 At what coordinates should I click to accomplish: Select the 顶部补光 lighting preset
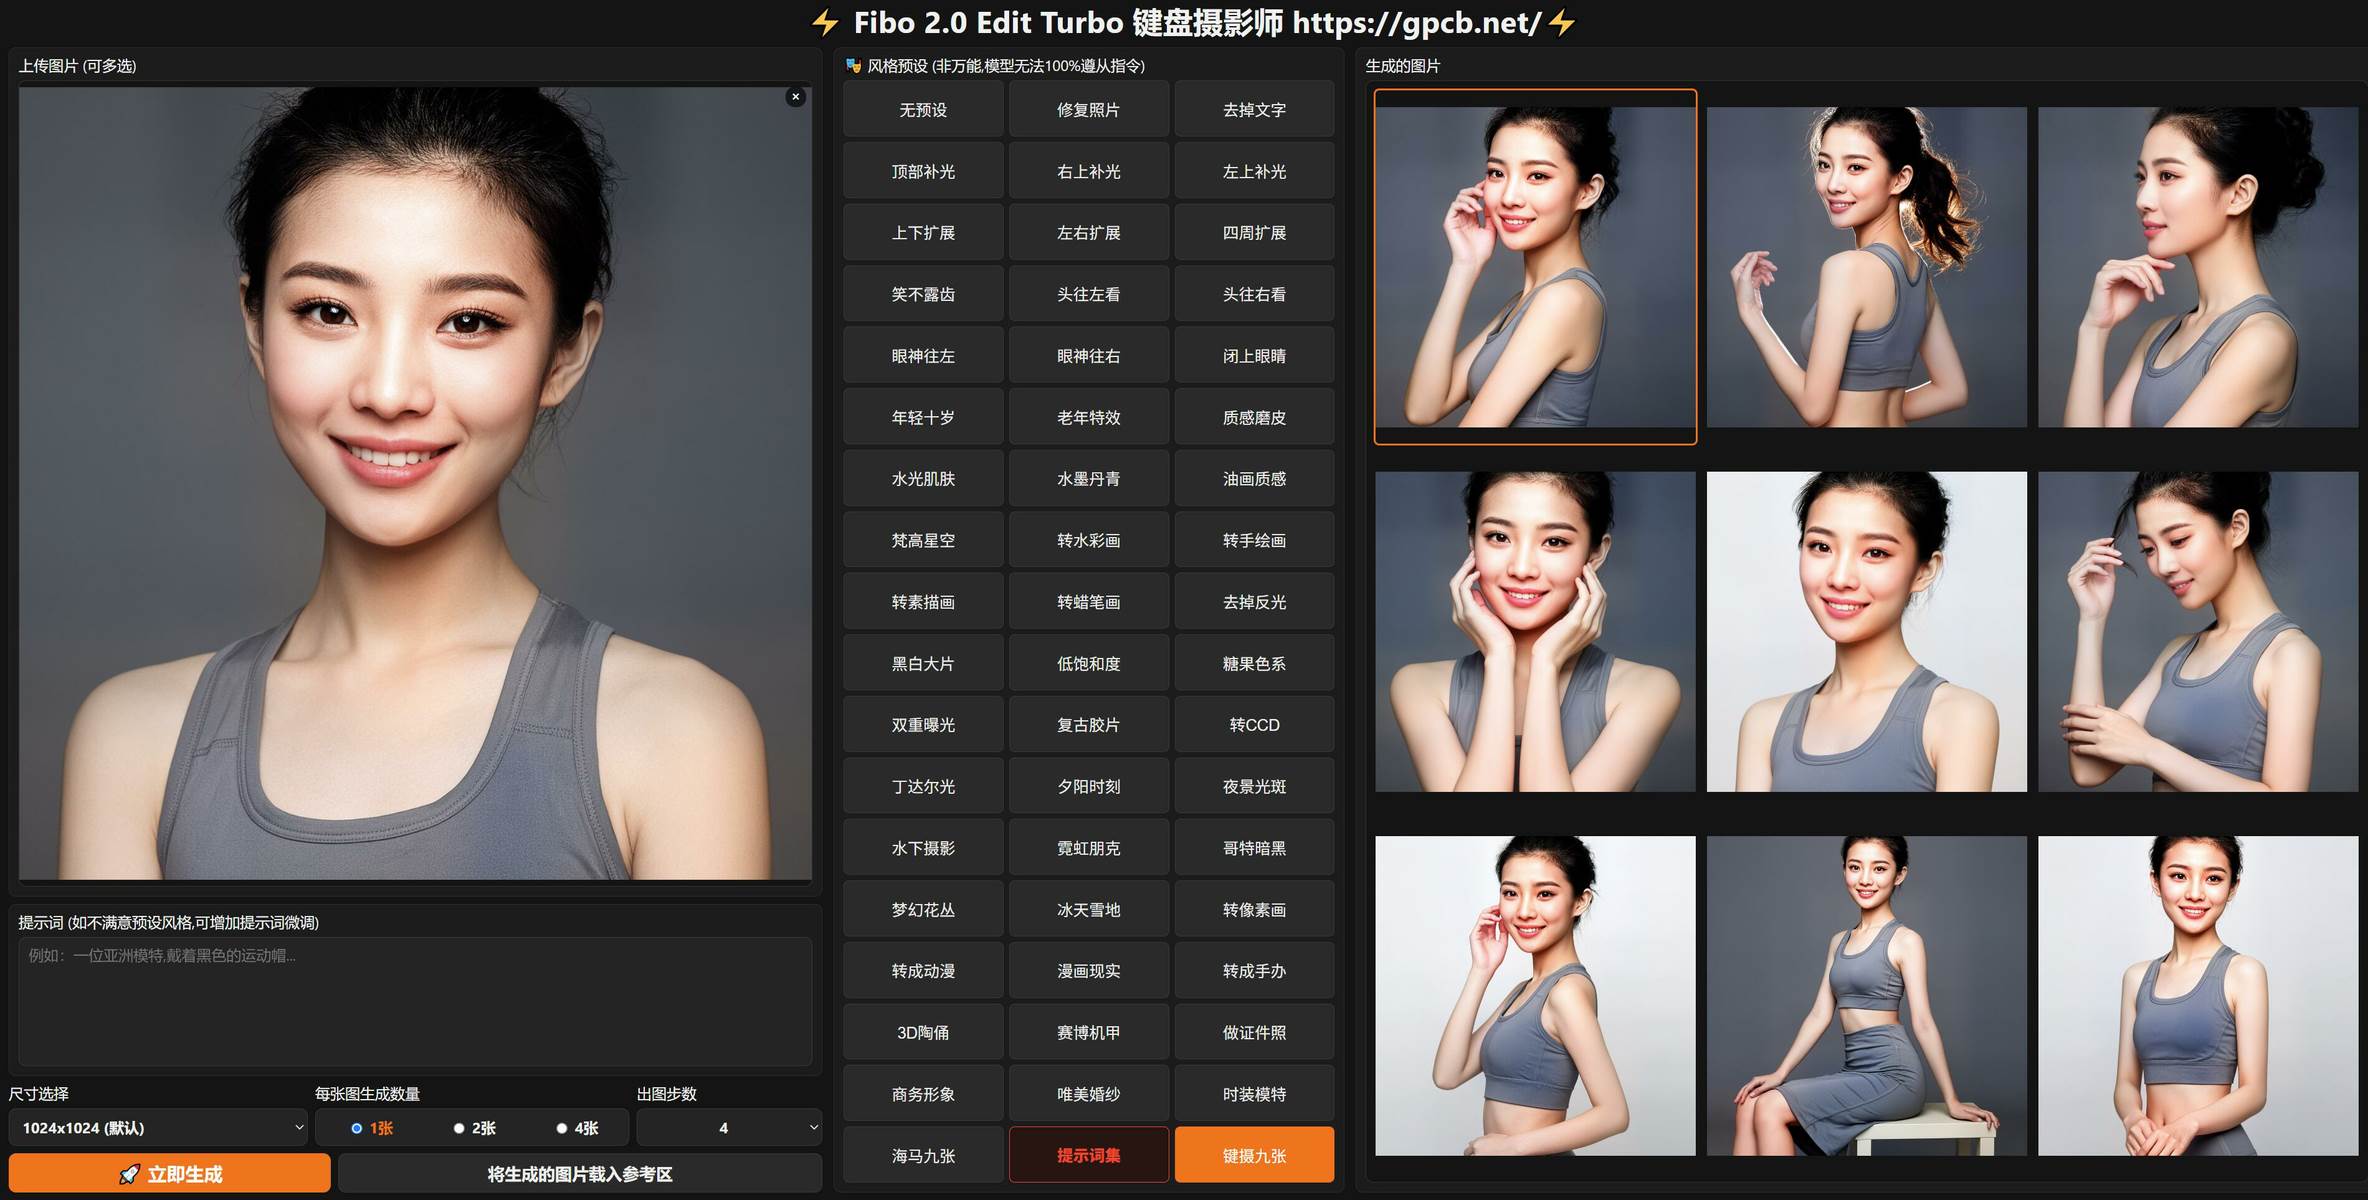[x=923, y=172]
